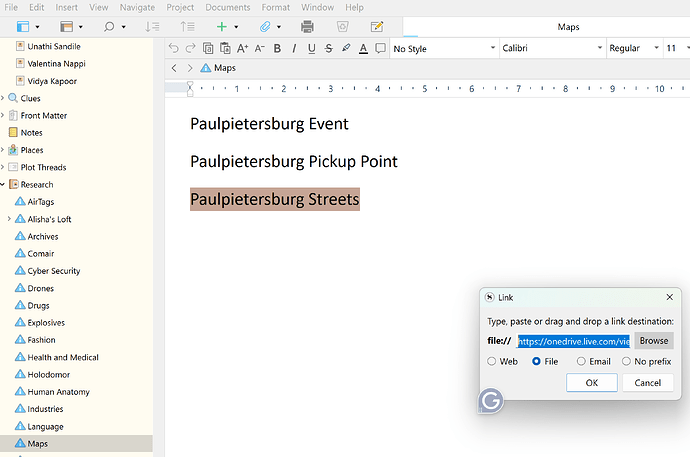Viewport: 690px width, 457px height.
Task: Go back with the left navigation arrow
Action: [174, 68]
